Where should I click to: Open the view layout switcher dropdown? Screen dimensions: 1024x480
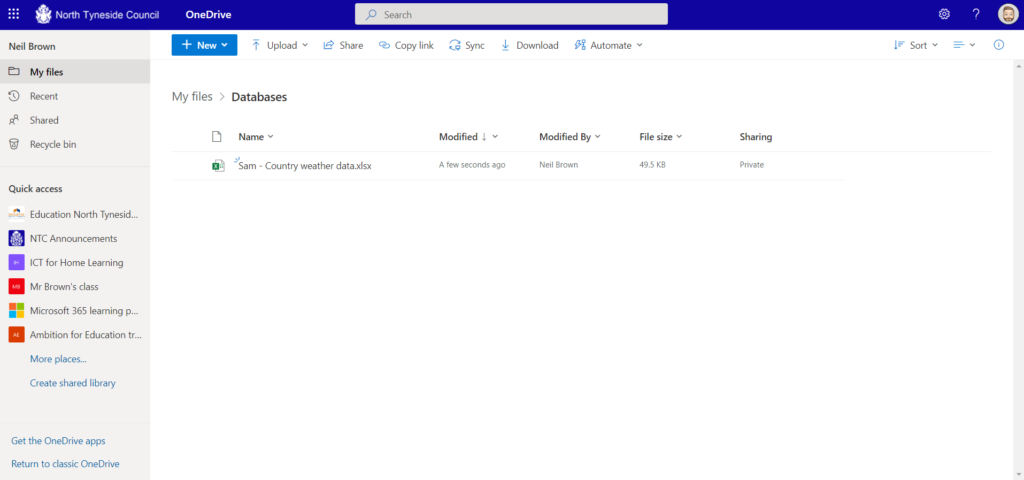[x=964, y=45]
